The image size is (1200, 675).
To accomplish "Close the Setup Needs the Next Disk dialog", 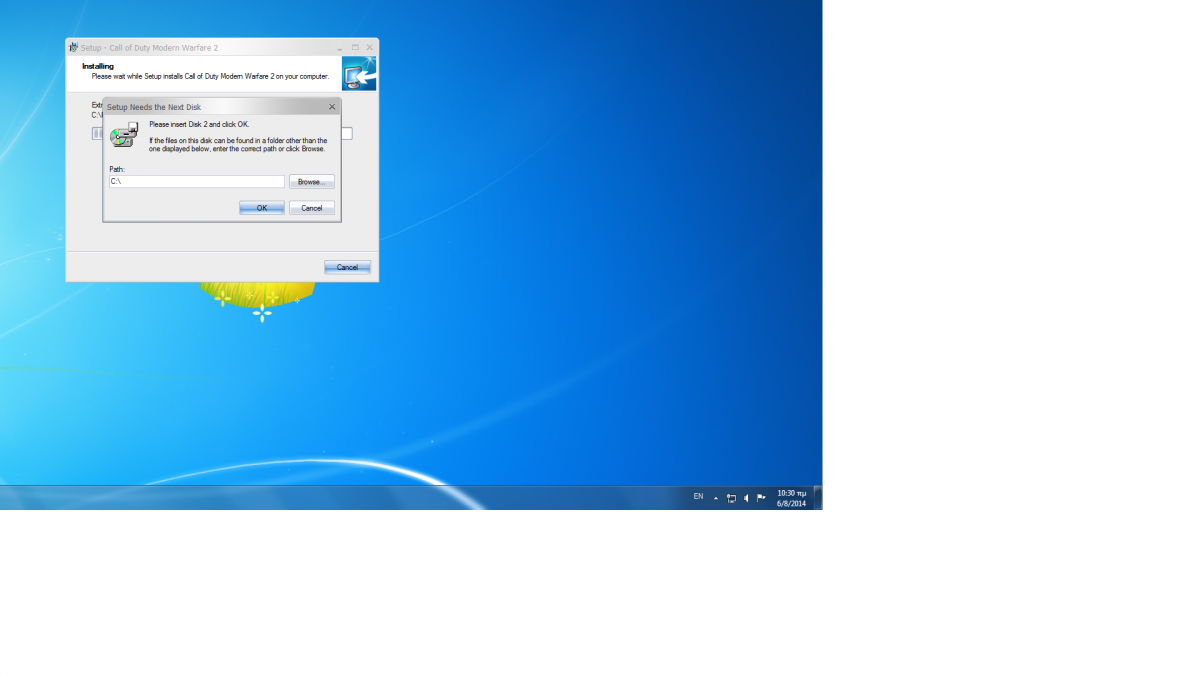I will pos(332,107).
